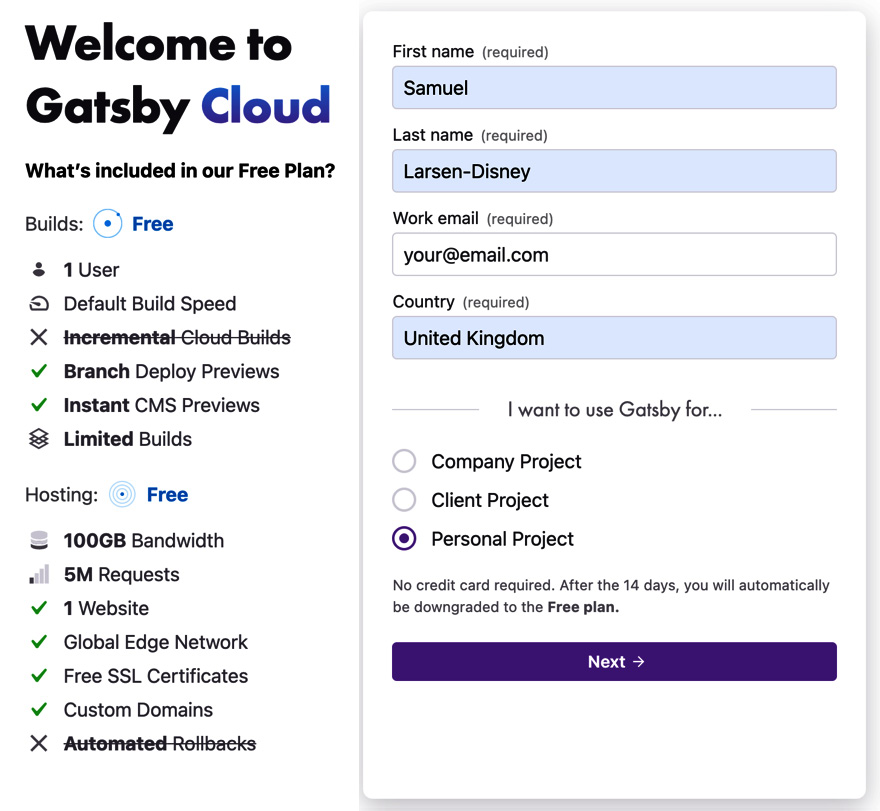Click the database icon next to 100GB Bandwidth
Image resolution: width=880 pixels, height=811 pixels.
[38, 539]
